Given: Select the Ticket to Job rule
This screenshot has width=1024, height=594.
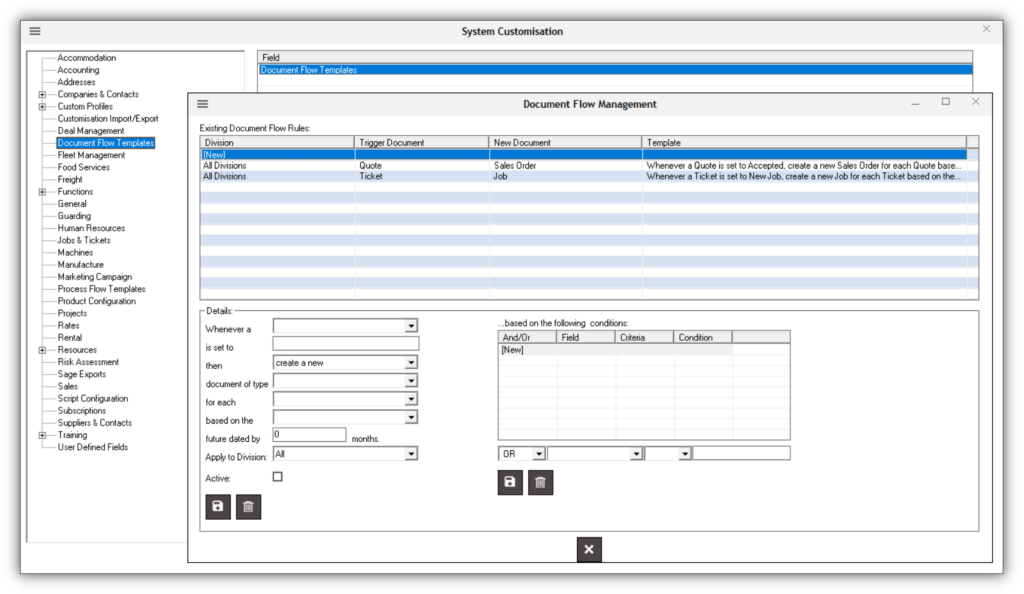Looking at the screenshot, I should [x=584, y=176].
